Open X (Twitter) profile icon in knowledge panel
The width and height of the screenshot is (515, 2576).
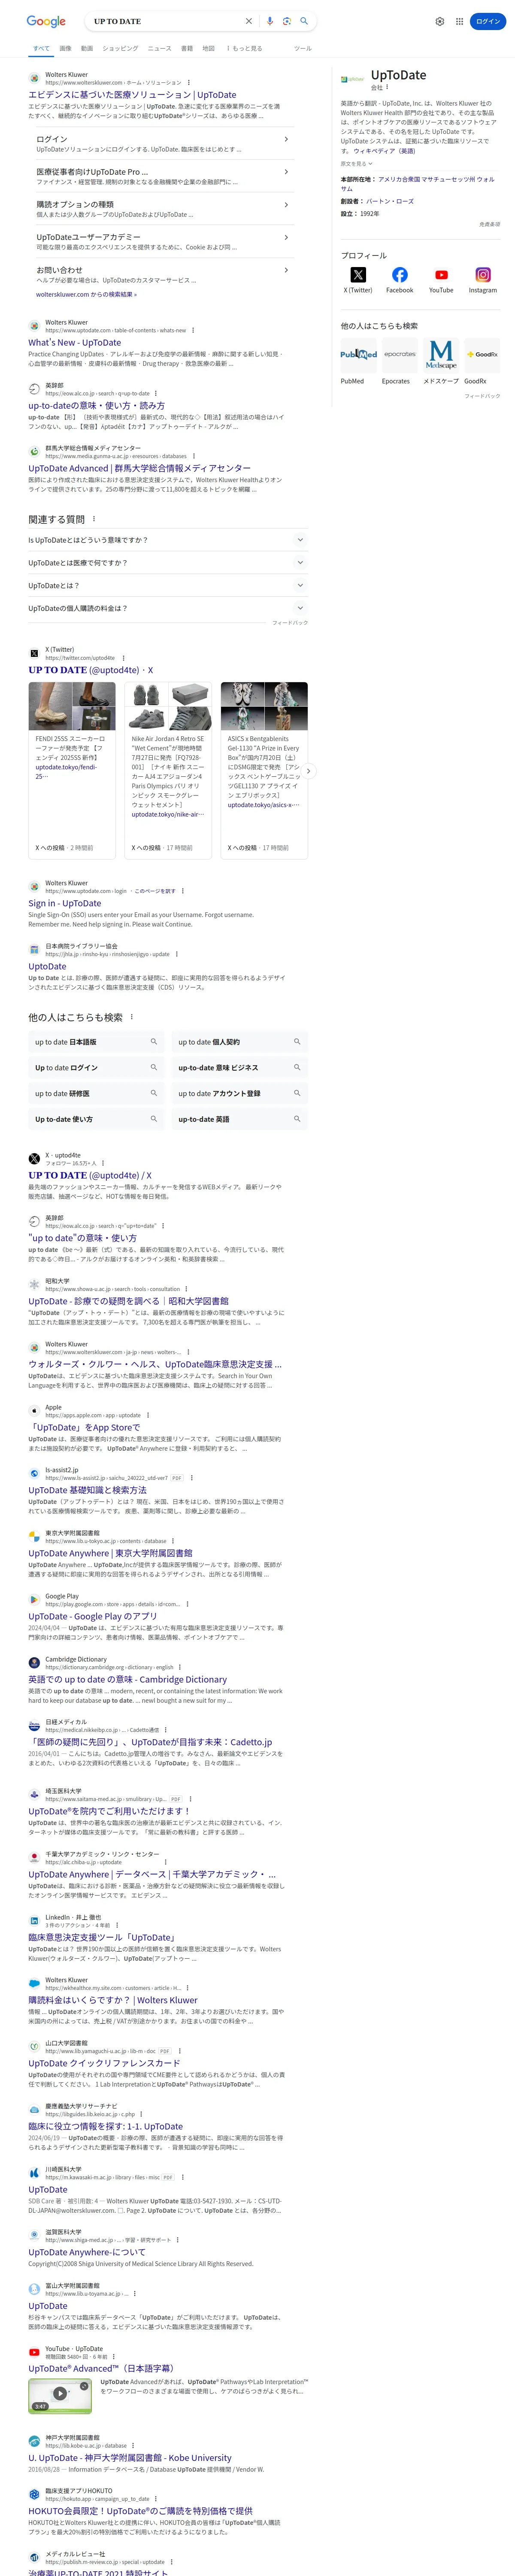point(358,275)
